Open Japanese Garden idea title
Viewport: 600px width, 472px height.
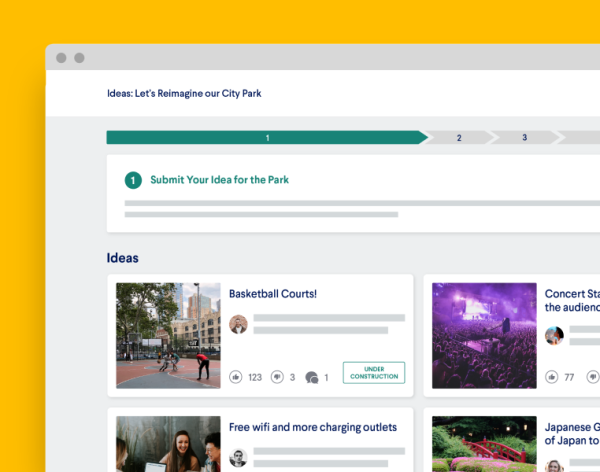pyautogui.click(x=572, y=434)
